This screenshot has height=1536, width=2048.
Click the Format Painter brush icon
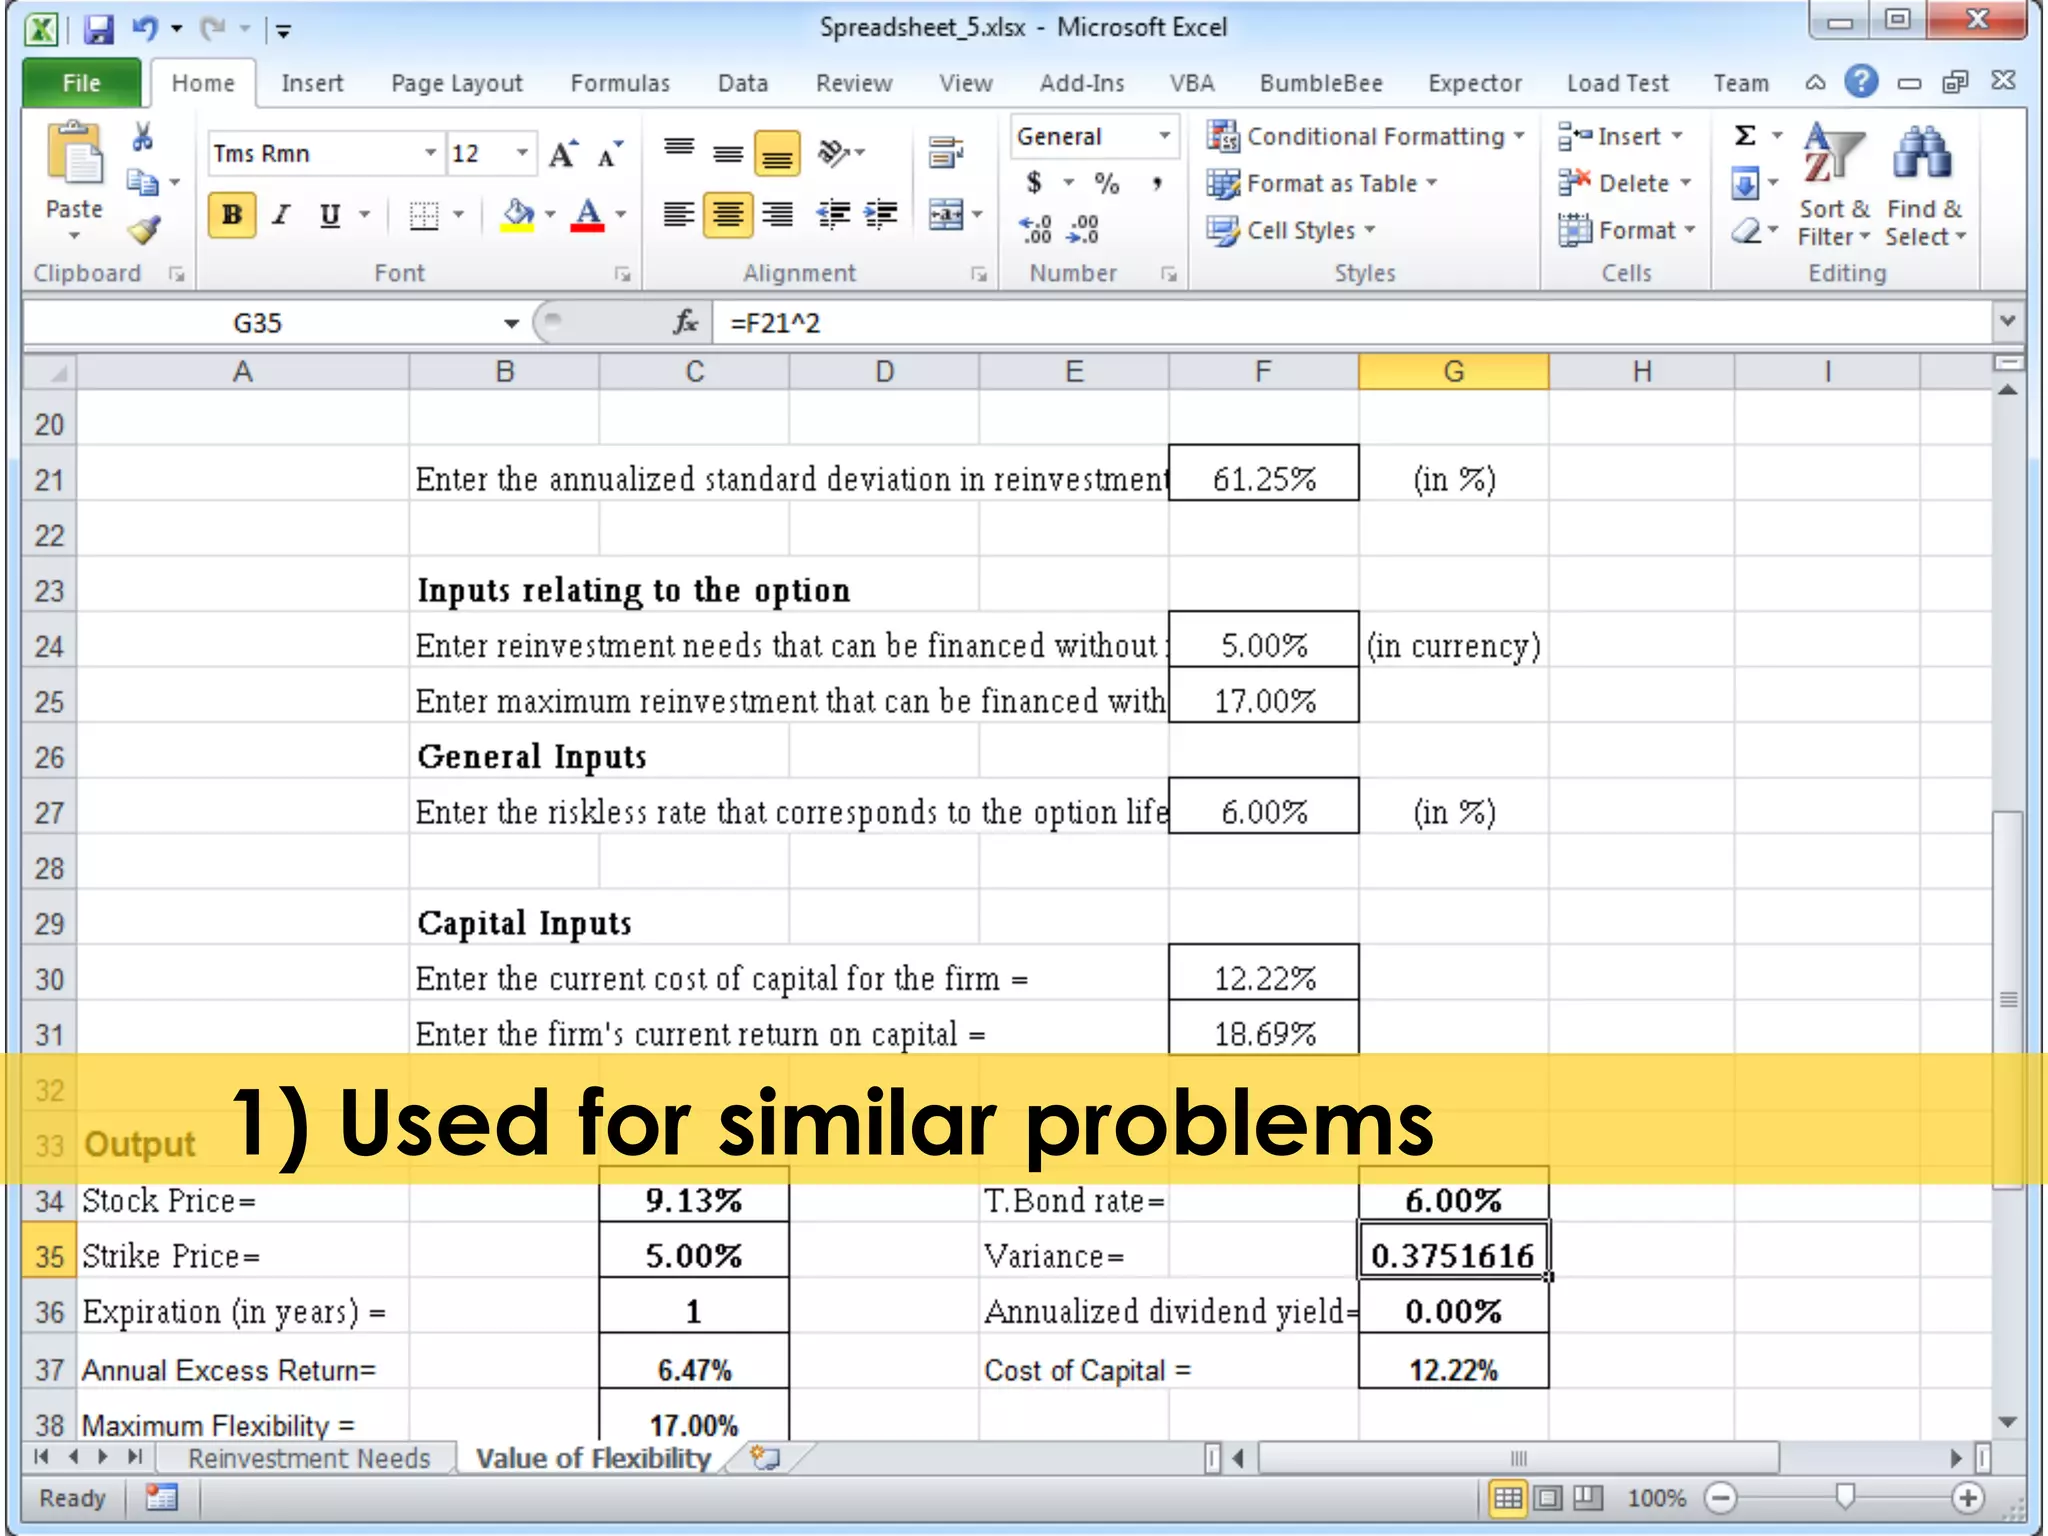[x=144, y=231]
